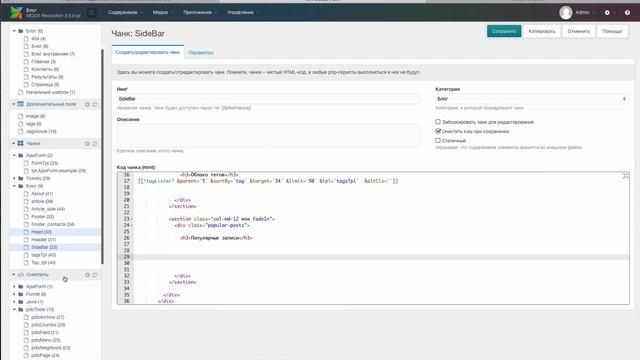The width and height of the screenshot is (640, 360).
Task: Click the square action icon beside Чанки
Action: [95, 144]
